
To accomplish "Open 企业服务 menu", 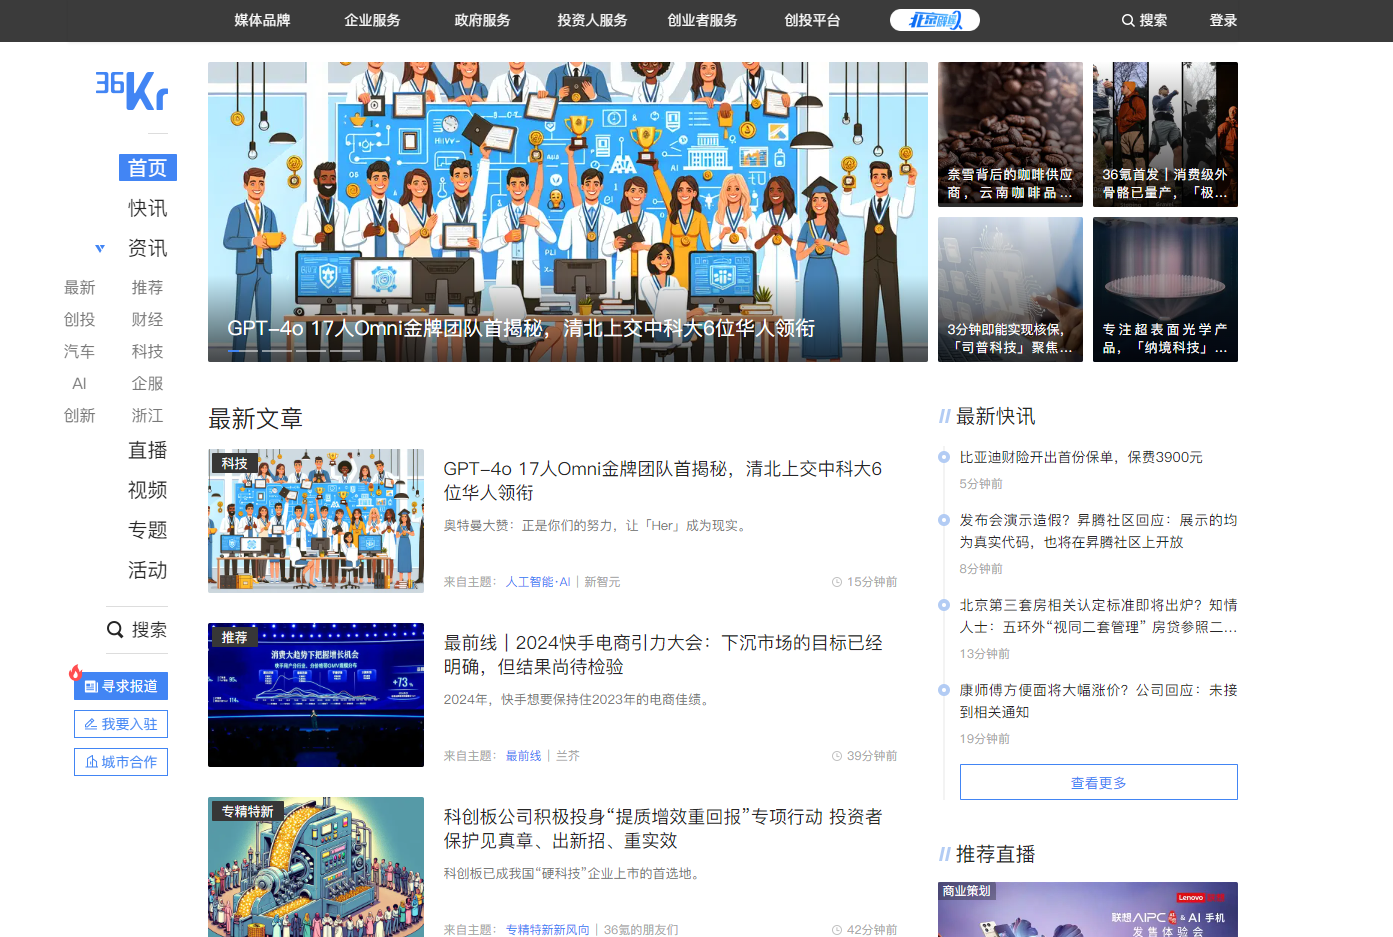I will (372, 20).
